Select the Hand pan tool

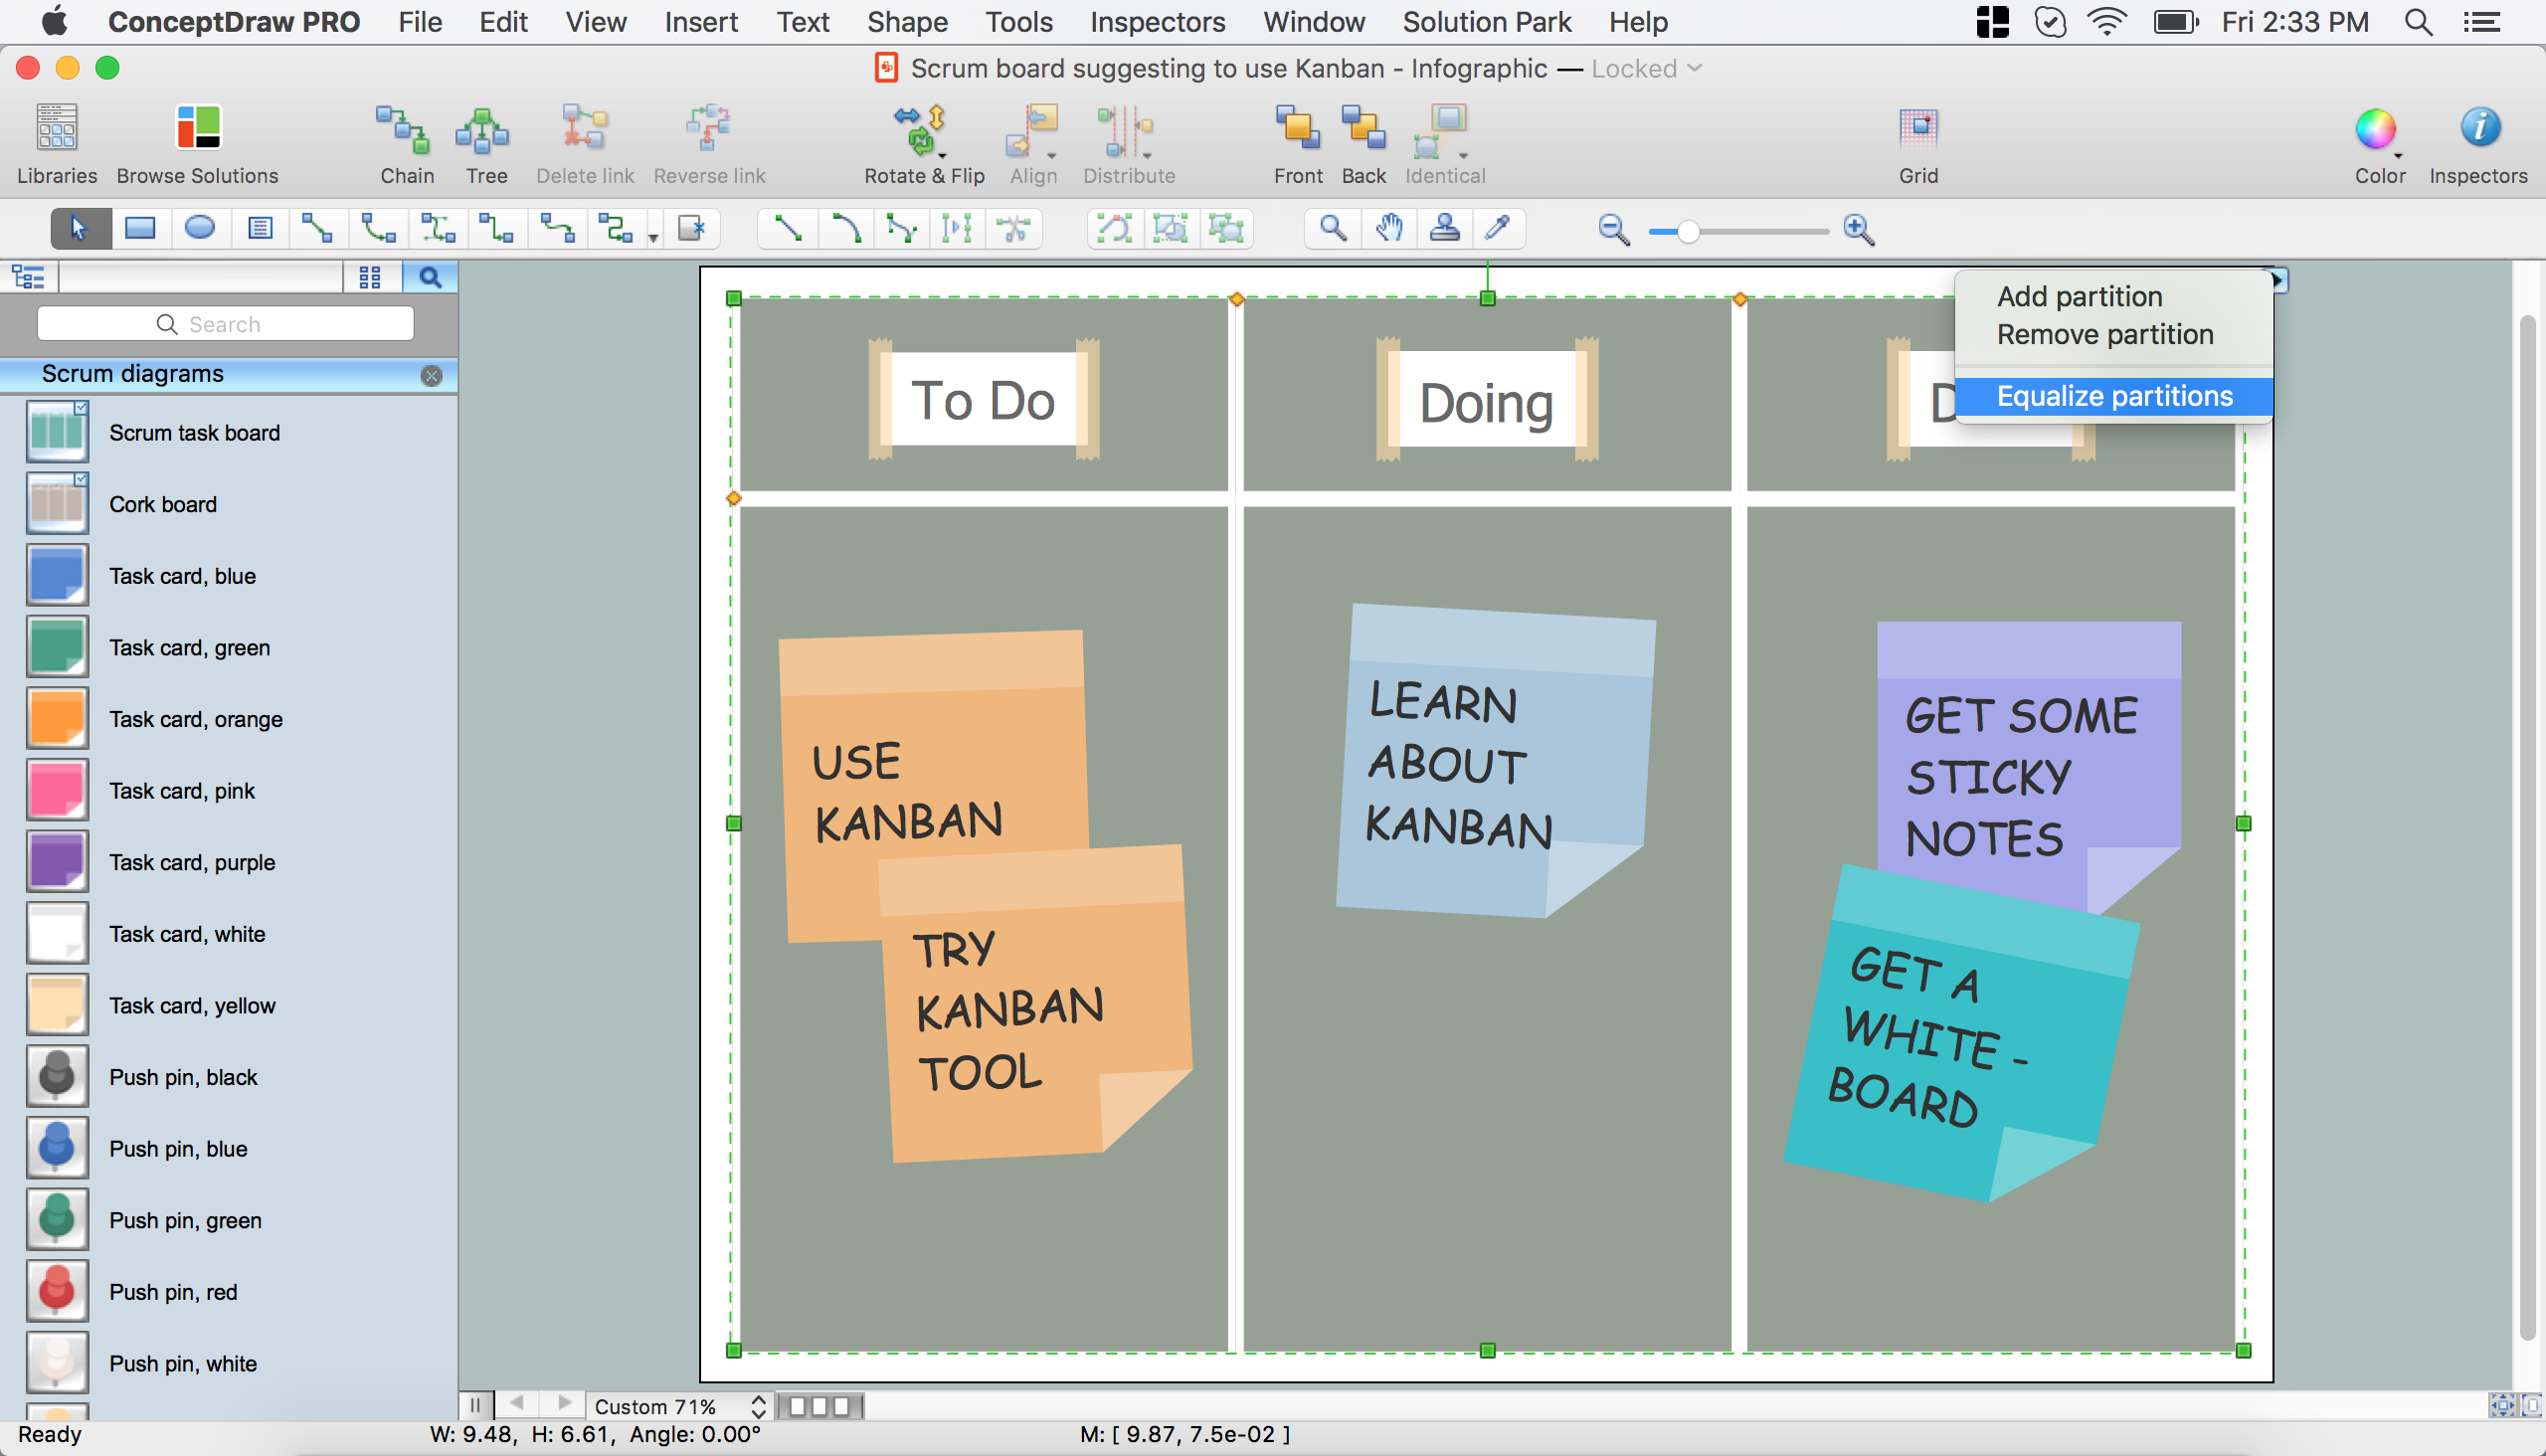pos(1388,229)
